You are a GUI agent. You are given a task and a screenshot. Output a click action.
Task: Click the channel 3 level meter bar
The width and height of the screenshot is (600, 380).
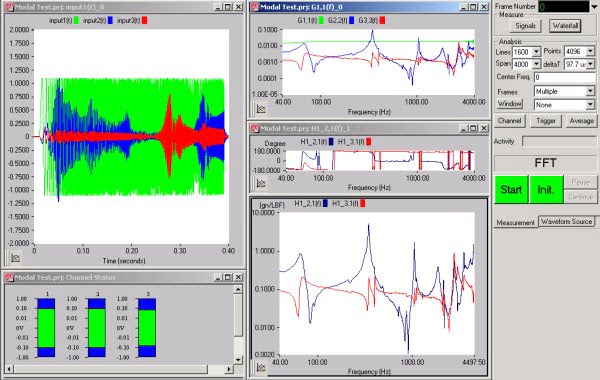147,328
